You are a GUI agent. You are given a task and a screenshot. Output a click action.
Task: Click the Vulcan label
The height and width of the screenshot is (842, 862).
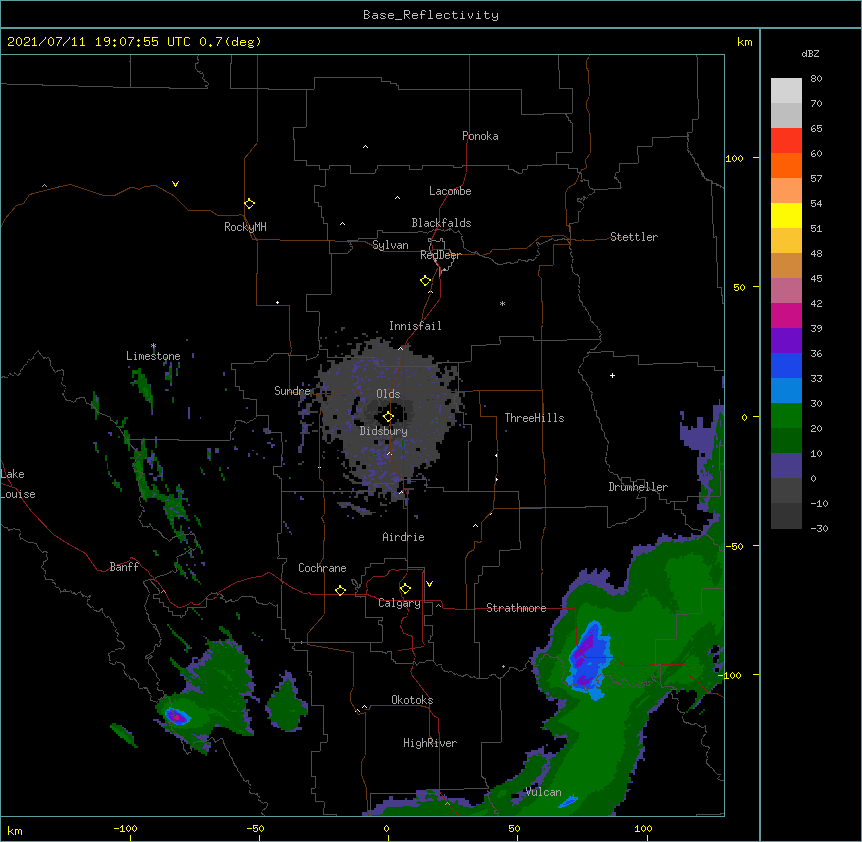[x=543, y=791]
